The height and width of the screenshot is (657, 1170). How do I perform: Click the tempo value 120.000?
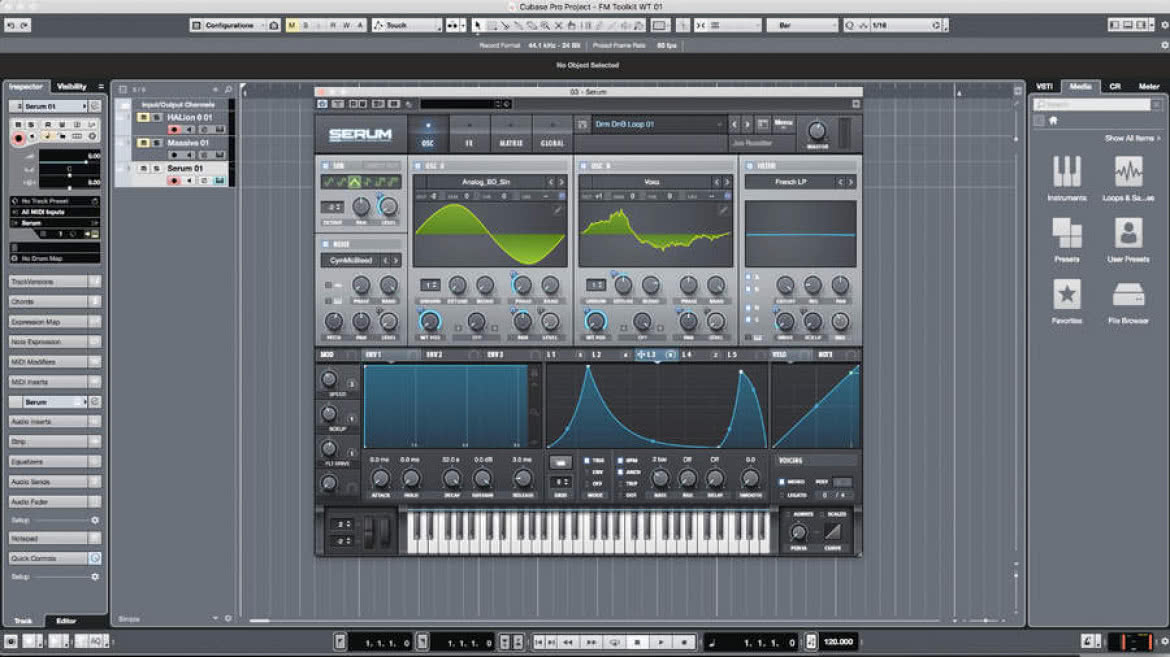coord(839,642)
